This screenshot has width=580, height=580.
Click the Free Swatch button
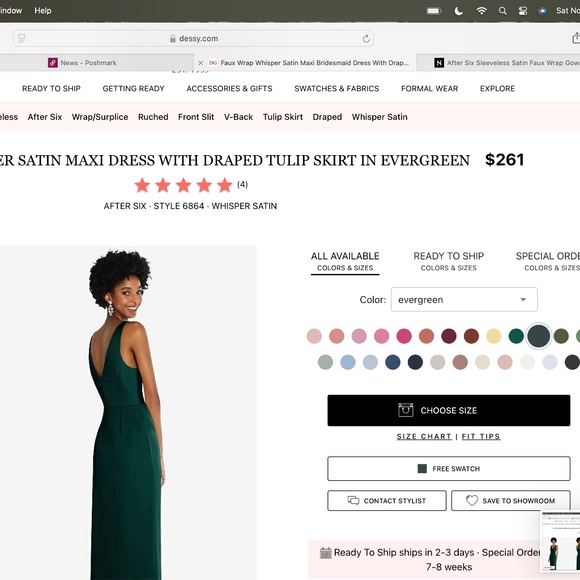pos(449,469)
